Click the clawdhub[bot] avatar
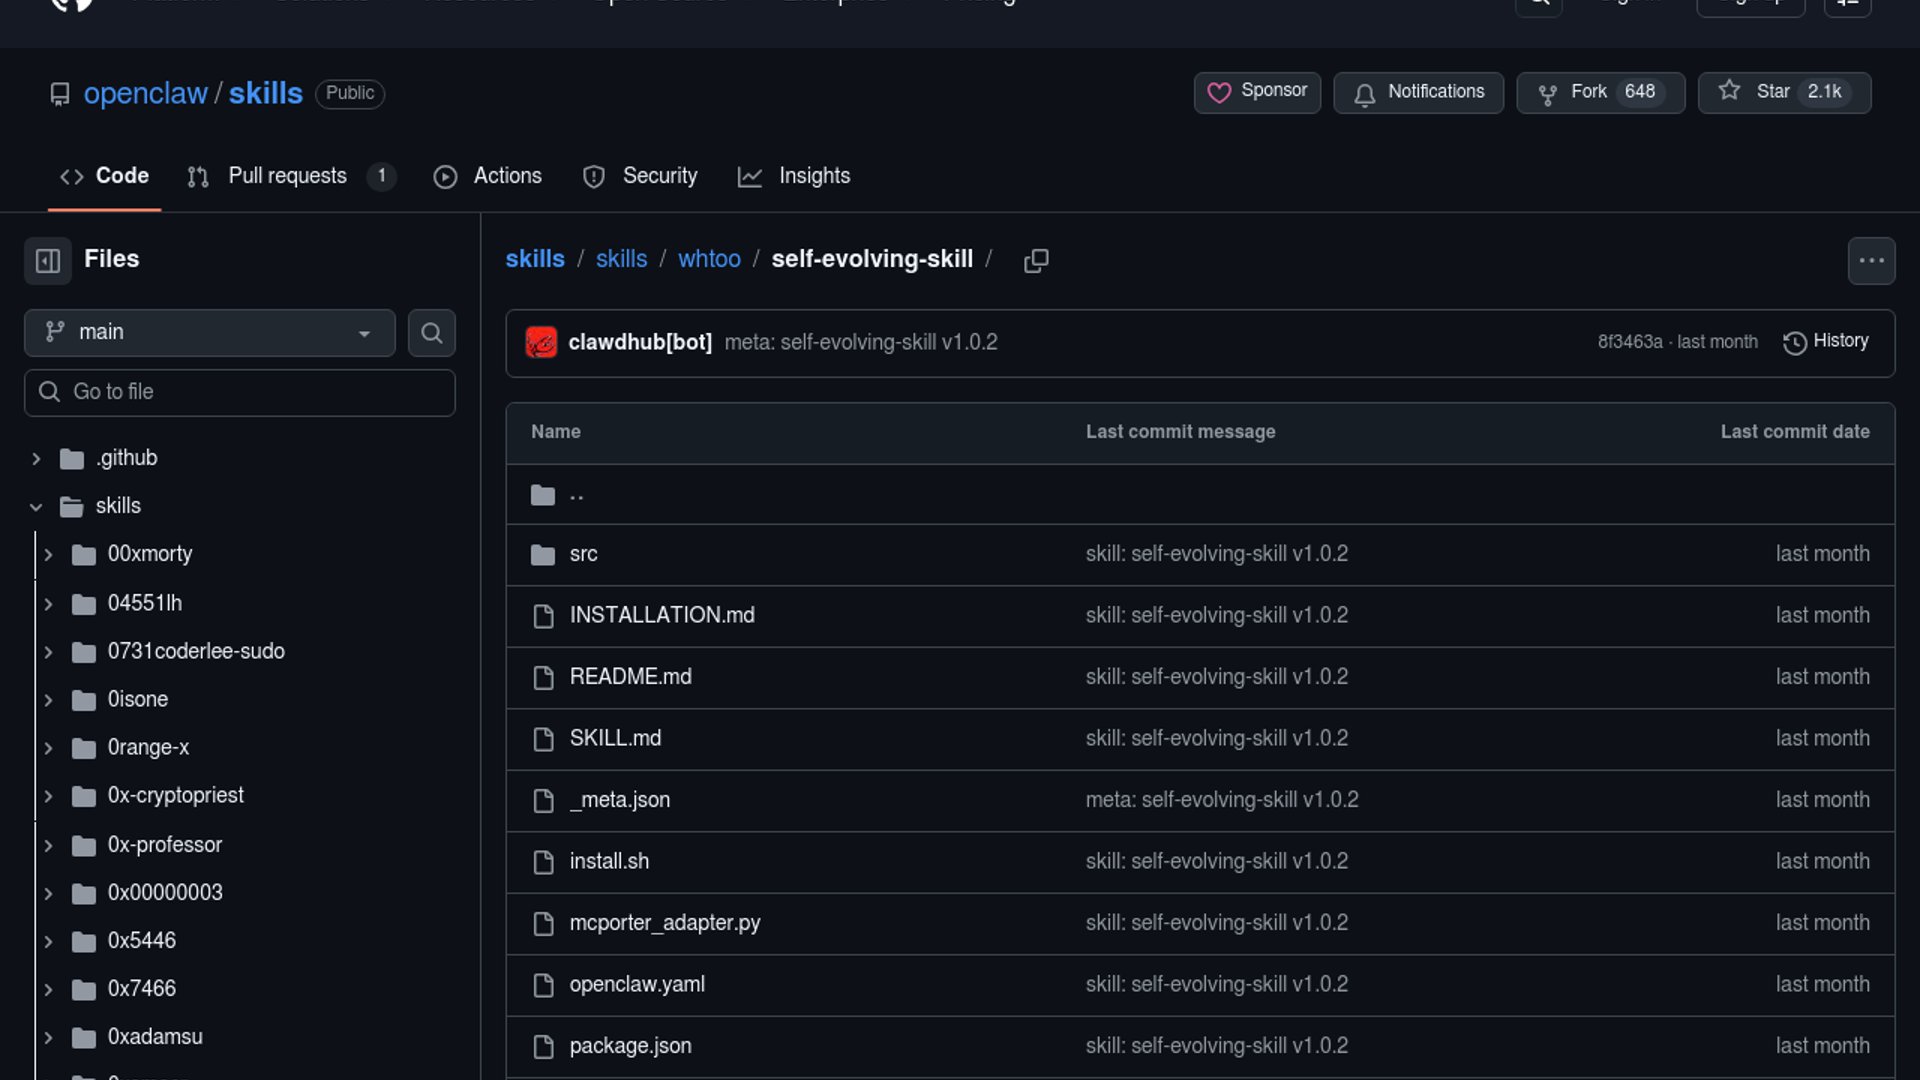Viewport: 1920px width, 1080px height. coord(541,343)
